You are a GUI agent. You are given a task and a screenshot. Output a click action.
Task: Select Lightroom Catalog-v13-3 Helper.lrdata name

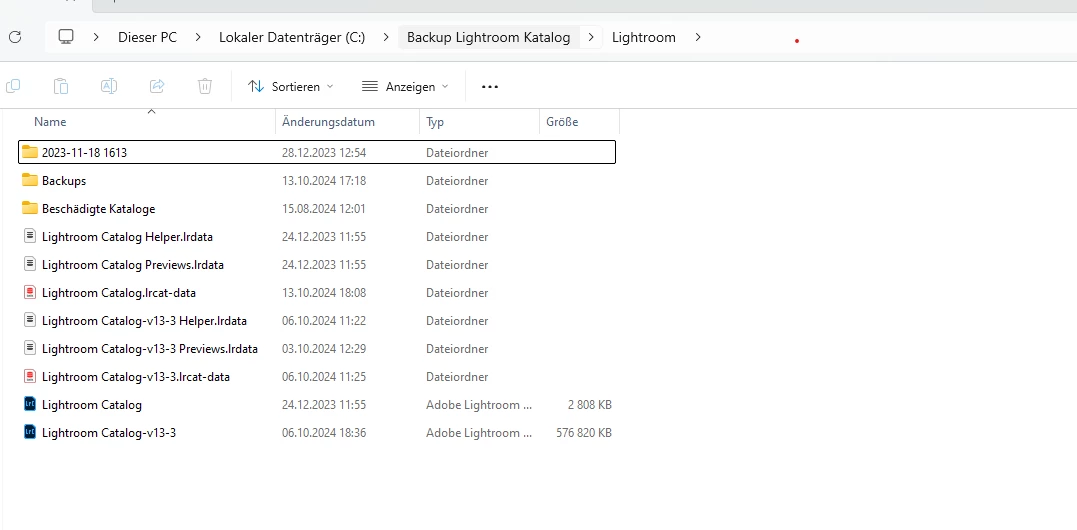pyautogui.click(x=144, y=321)
